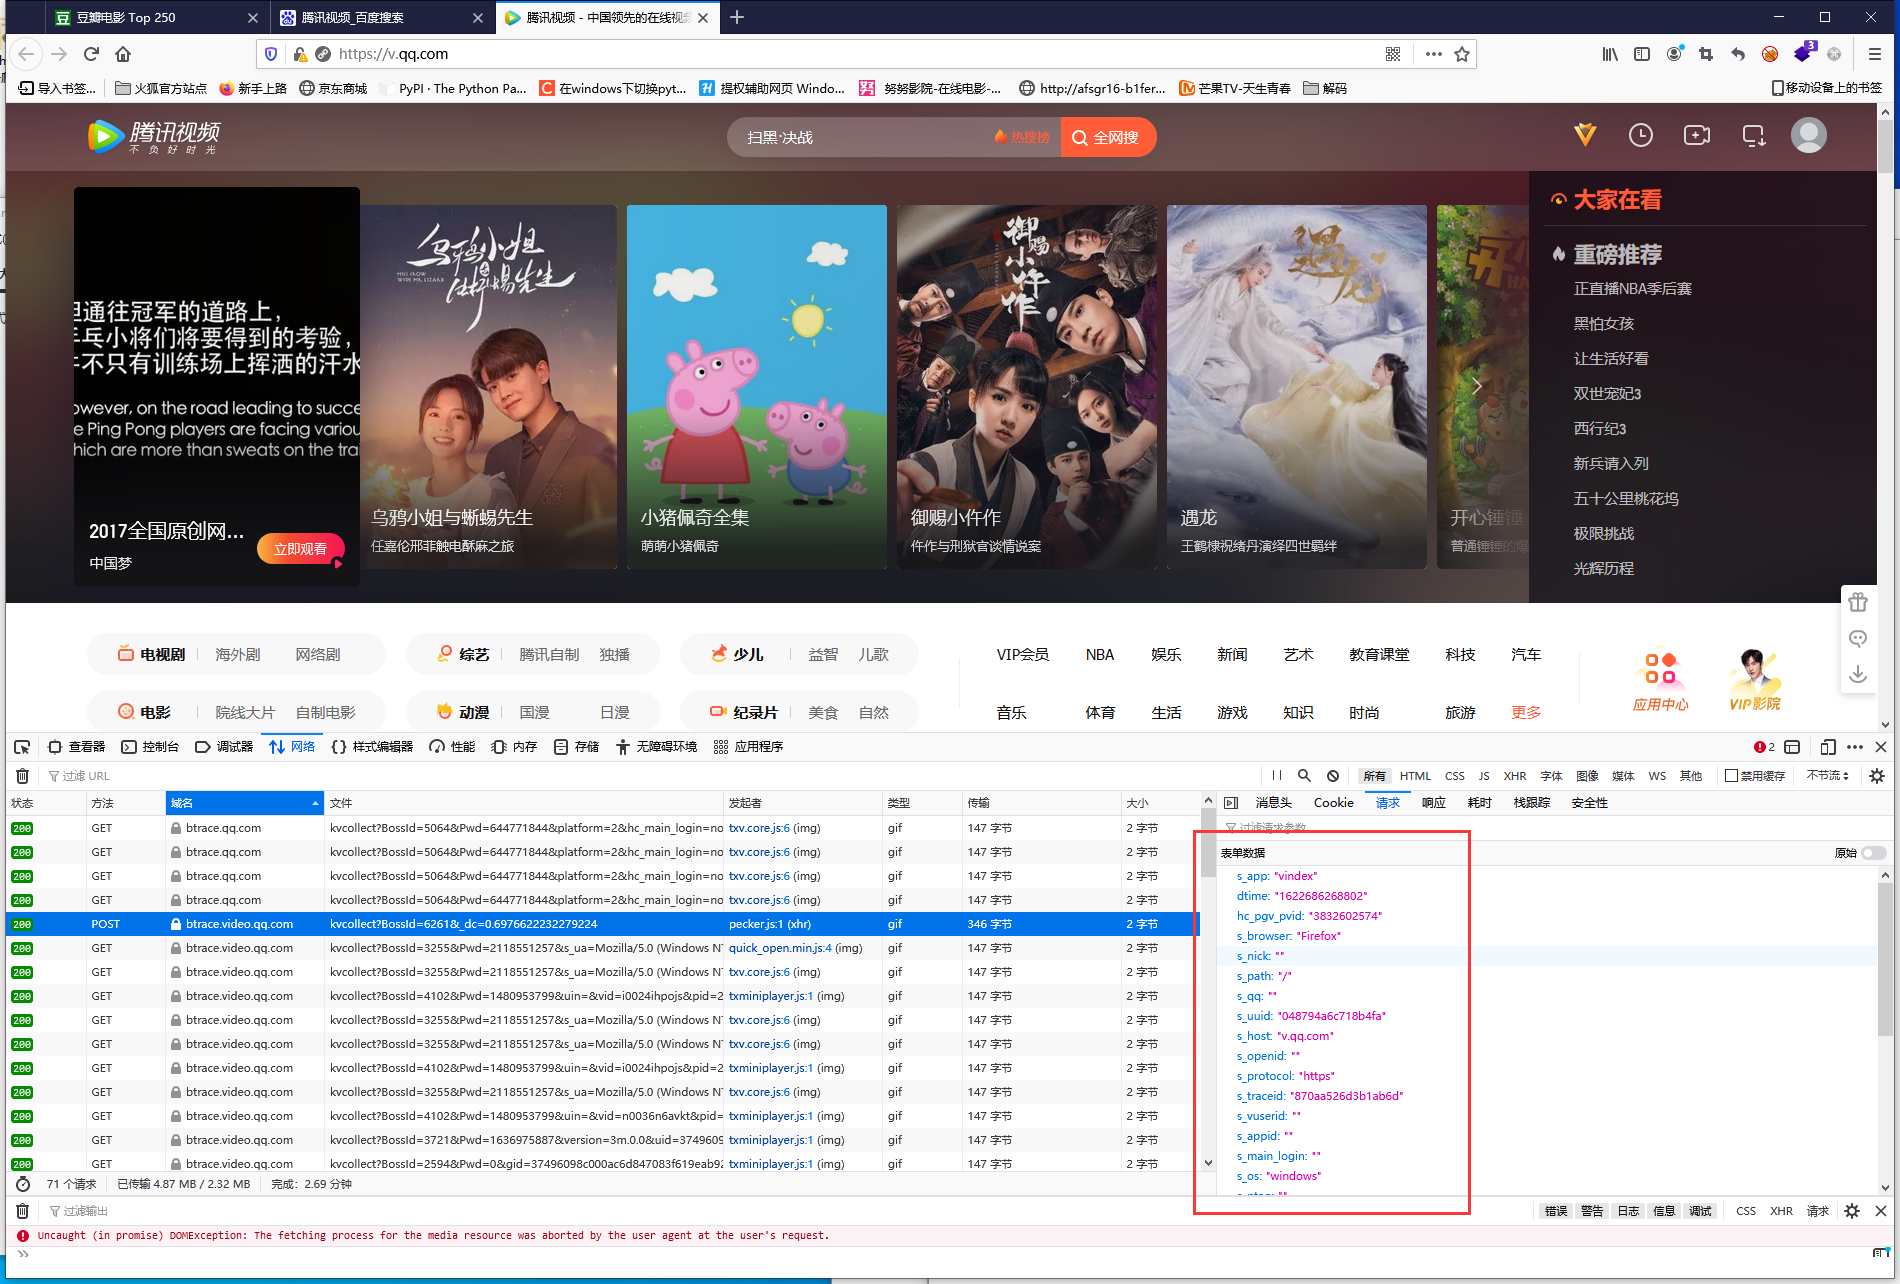
Task: Sort by the 域名 column header arrow
Action: [315, 803]
